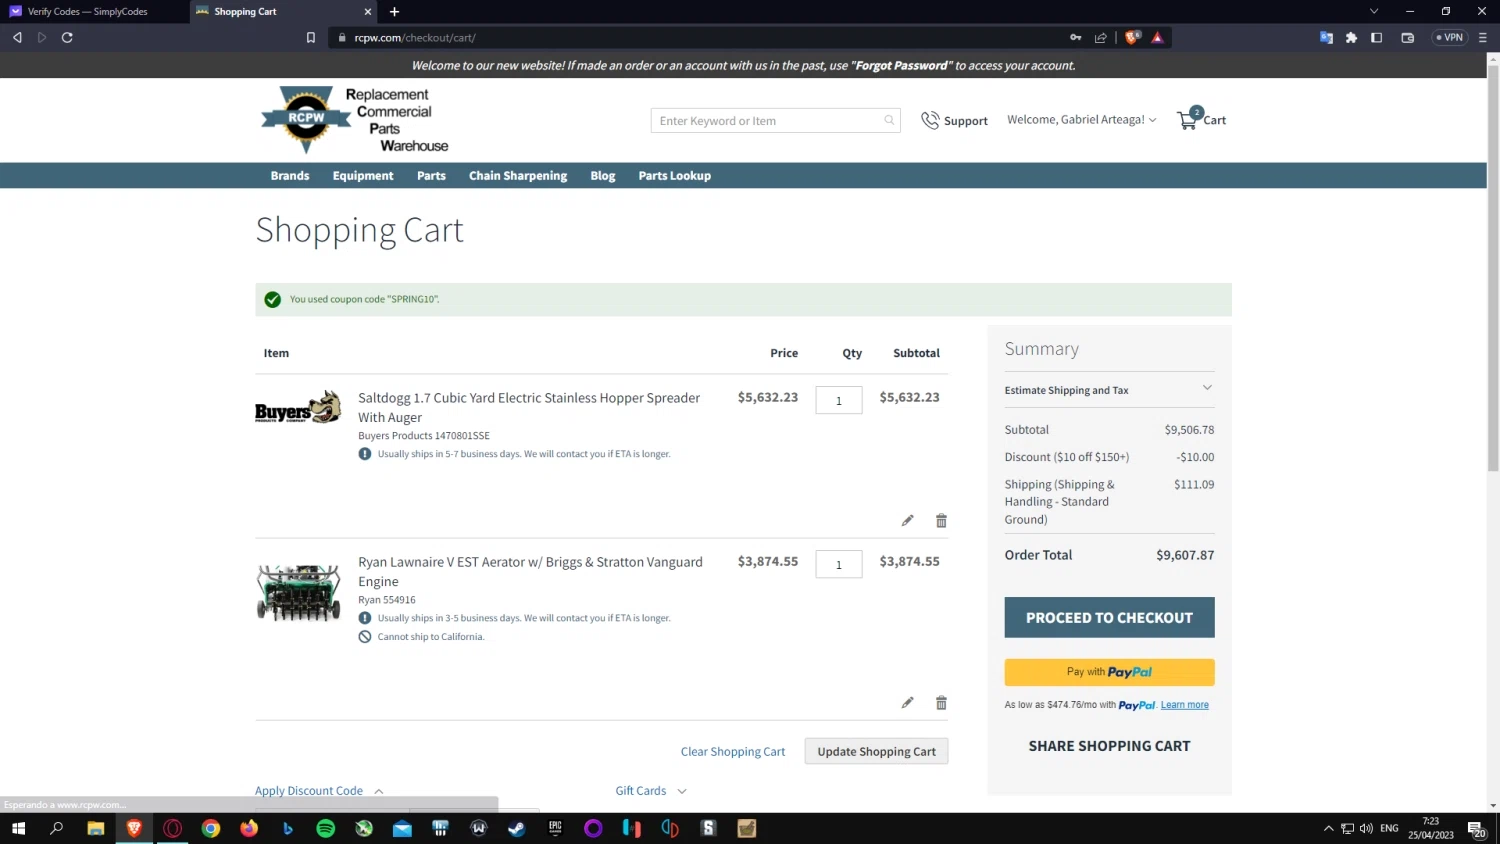Show hidden system tray icons chevron

1328,828
